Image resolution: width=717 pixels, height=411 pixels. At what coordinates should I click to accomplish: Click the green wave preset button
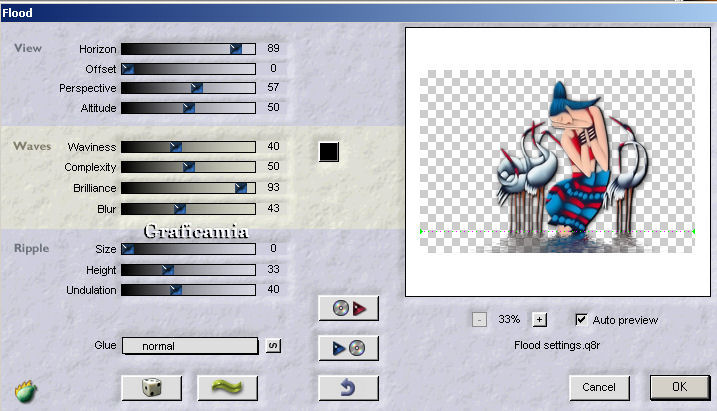tap(227, 388)
